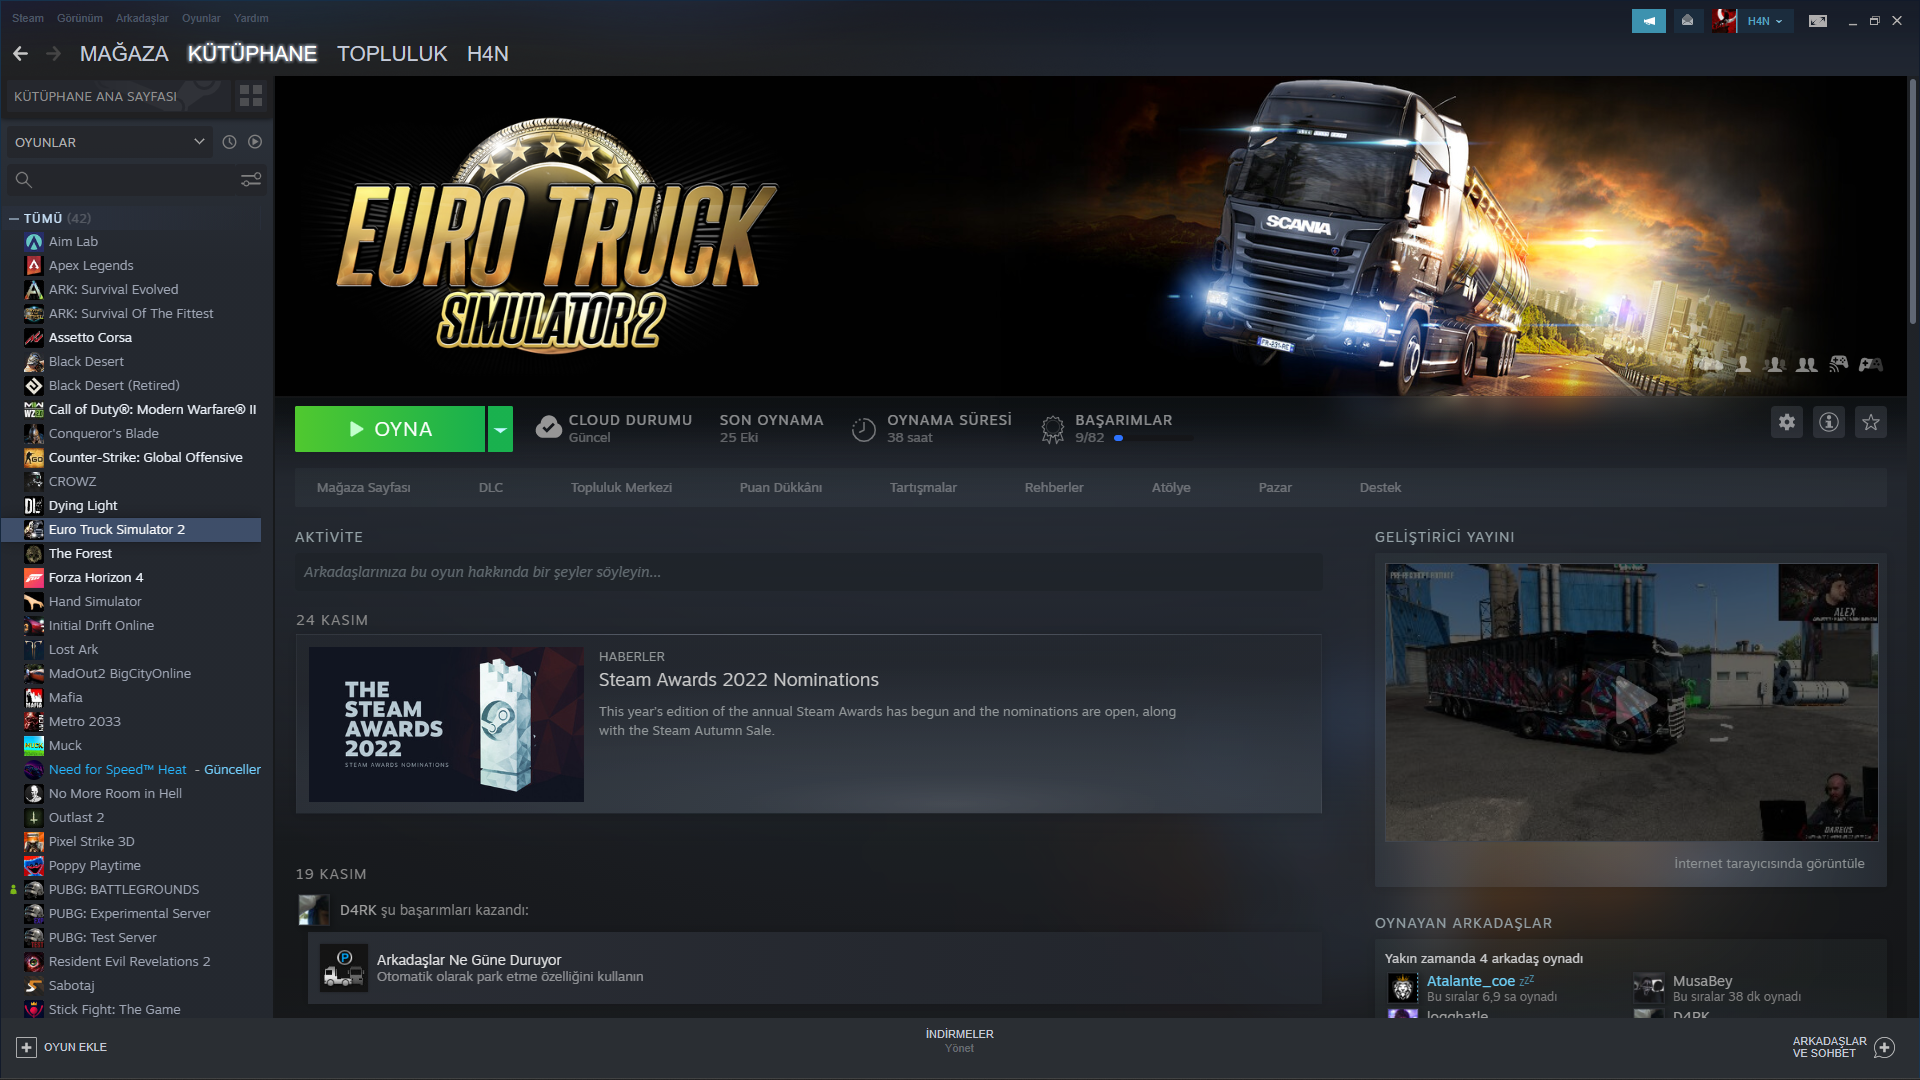
Task: Open Atölye link
Action: [1171, 488]
